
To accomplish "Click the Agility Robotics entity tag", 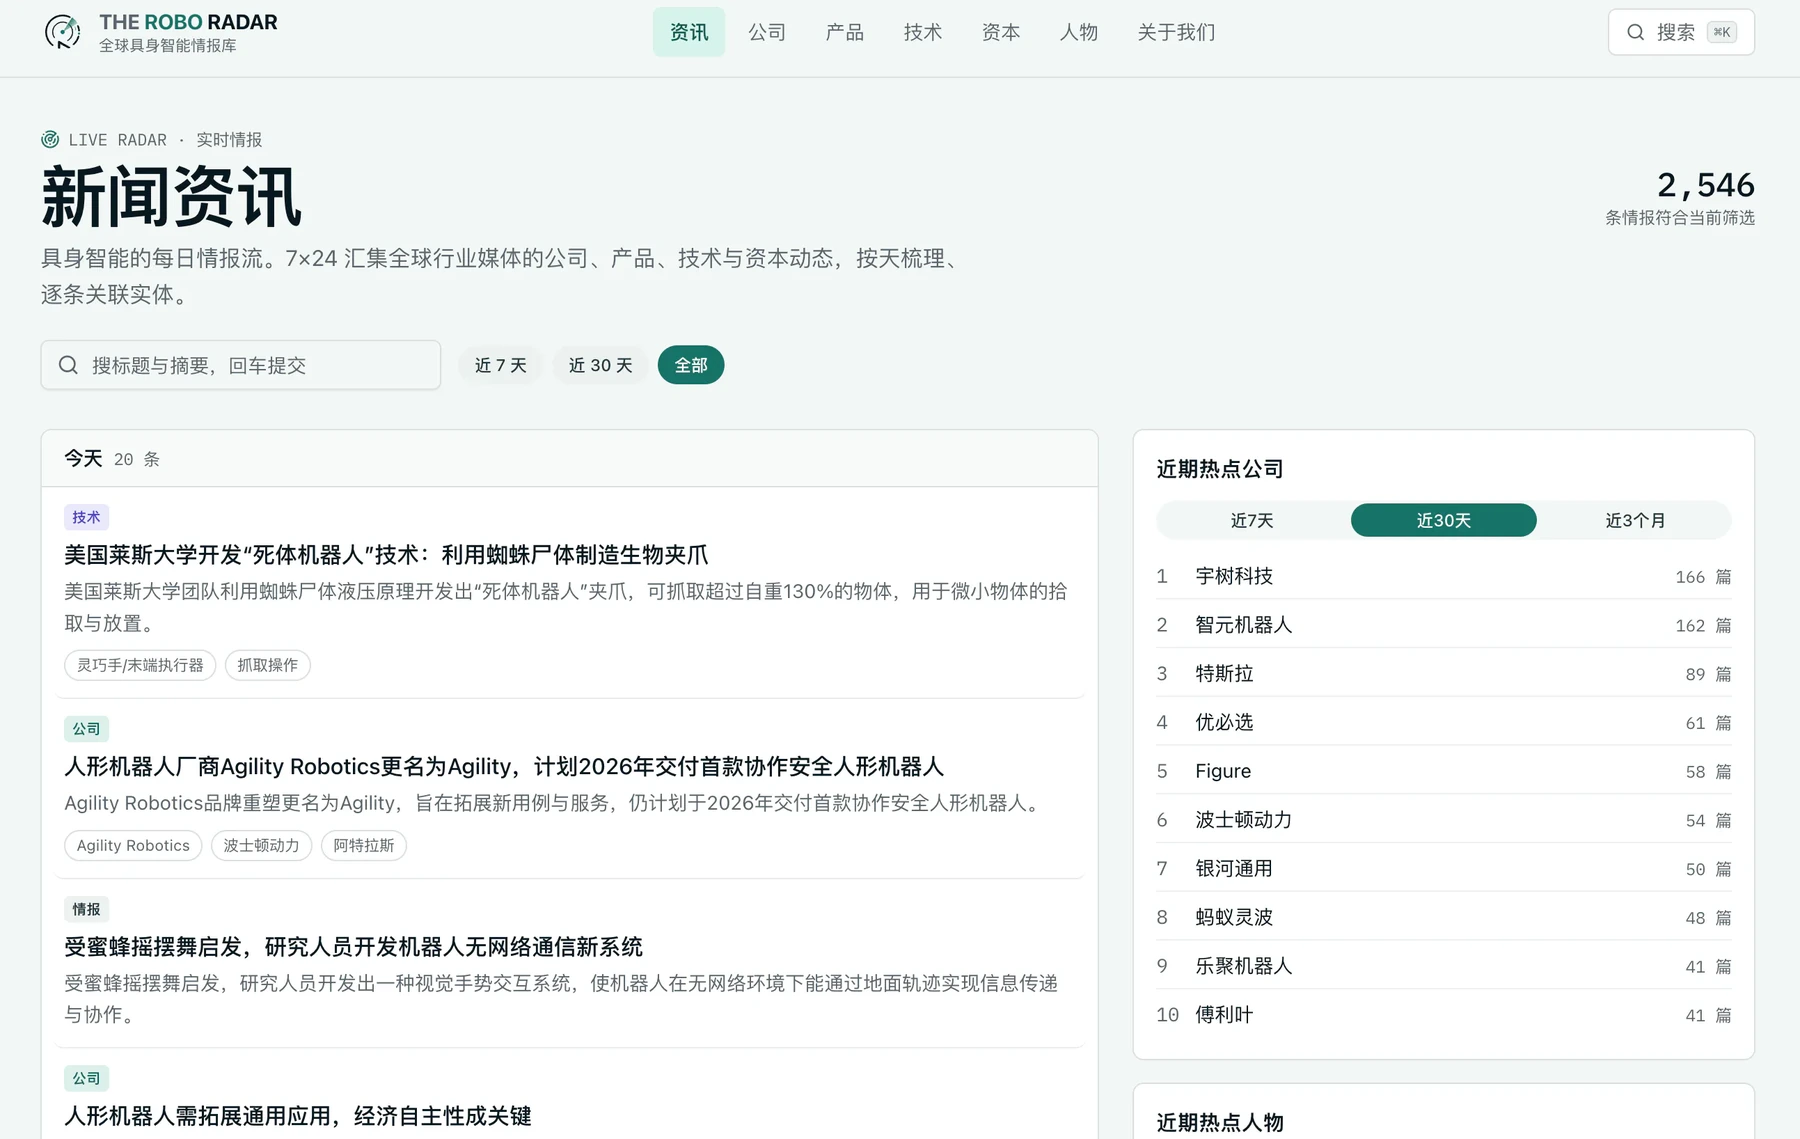I will tap(133, 845).
